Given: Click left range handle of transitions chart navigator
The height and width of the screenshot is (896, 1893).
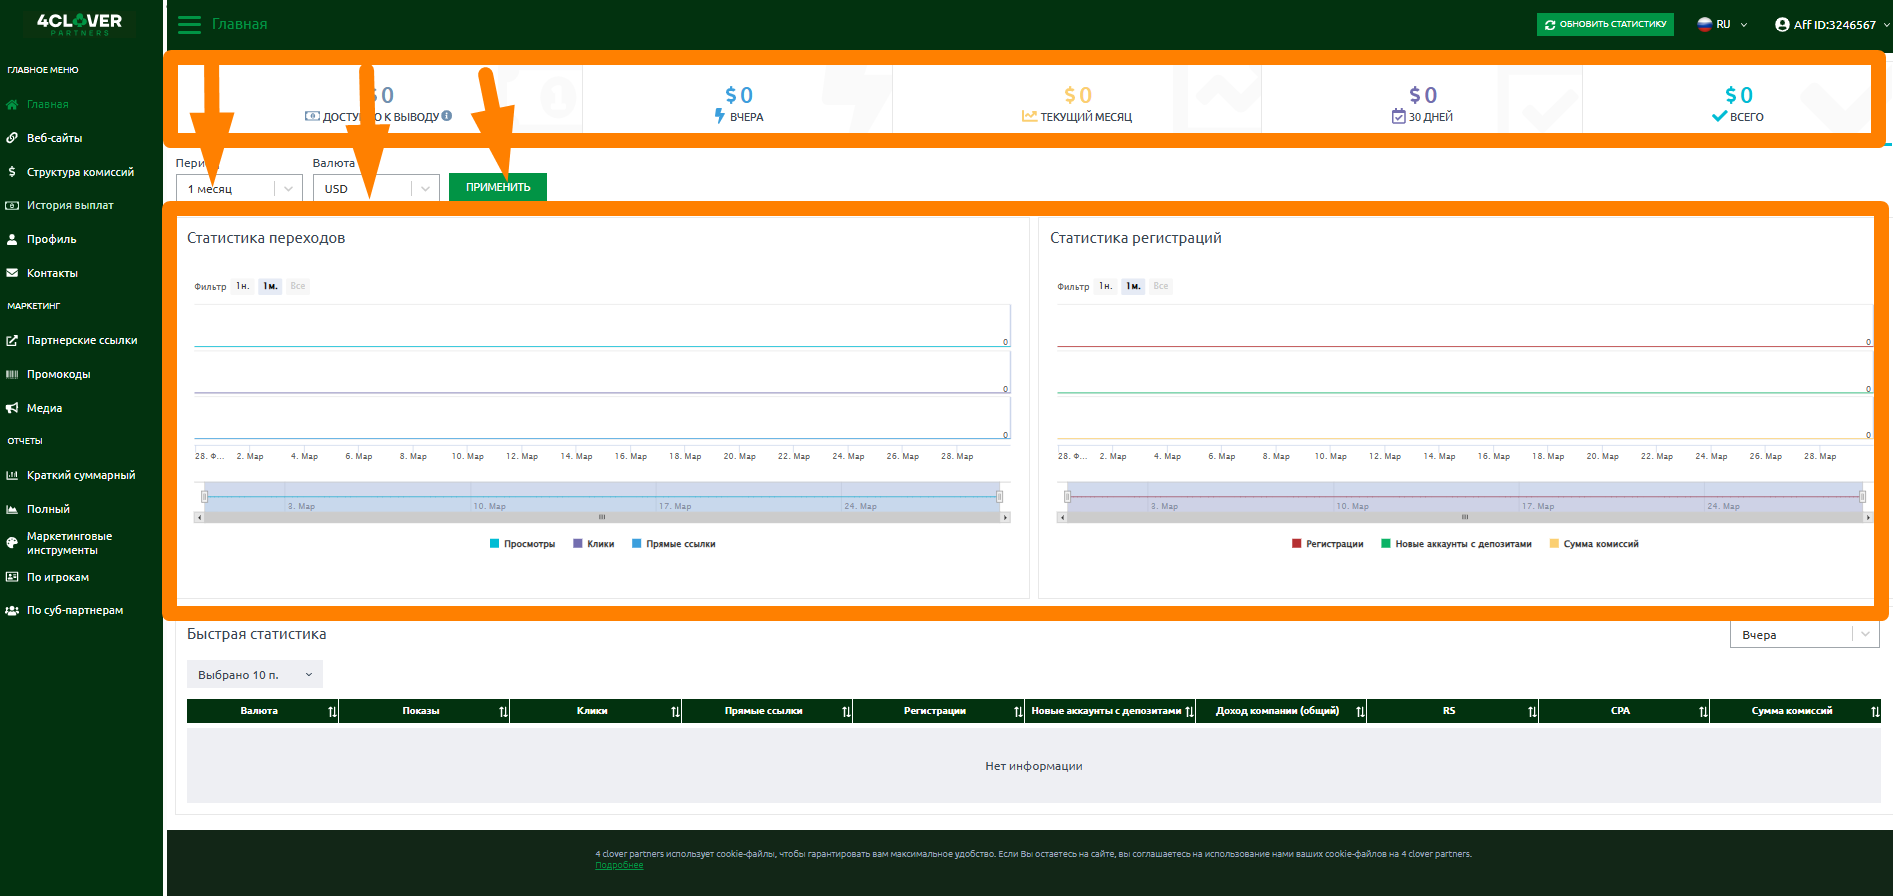Looking at the screenshot, I should pyautogui.click(x=204, y=496).
